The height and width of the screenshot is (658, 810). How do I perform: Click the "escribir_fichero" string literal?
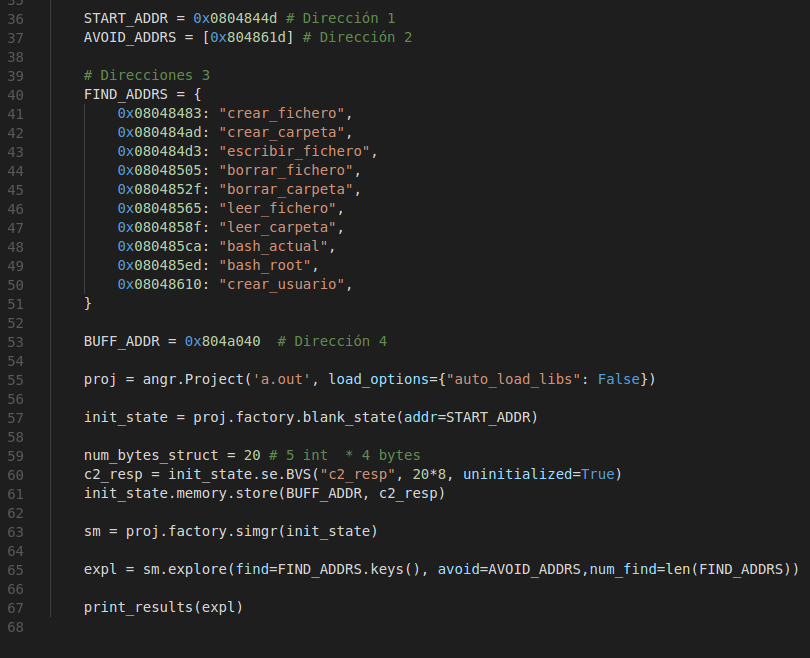pyautogui.click(x=294, y=151)
